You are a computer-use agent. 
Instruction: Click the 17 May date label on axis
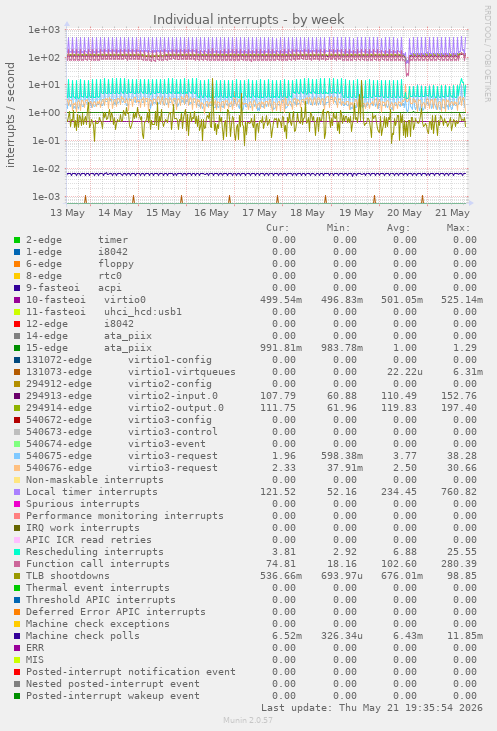tap(259, 213)
